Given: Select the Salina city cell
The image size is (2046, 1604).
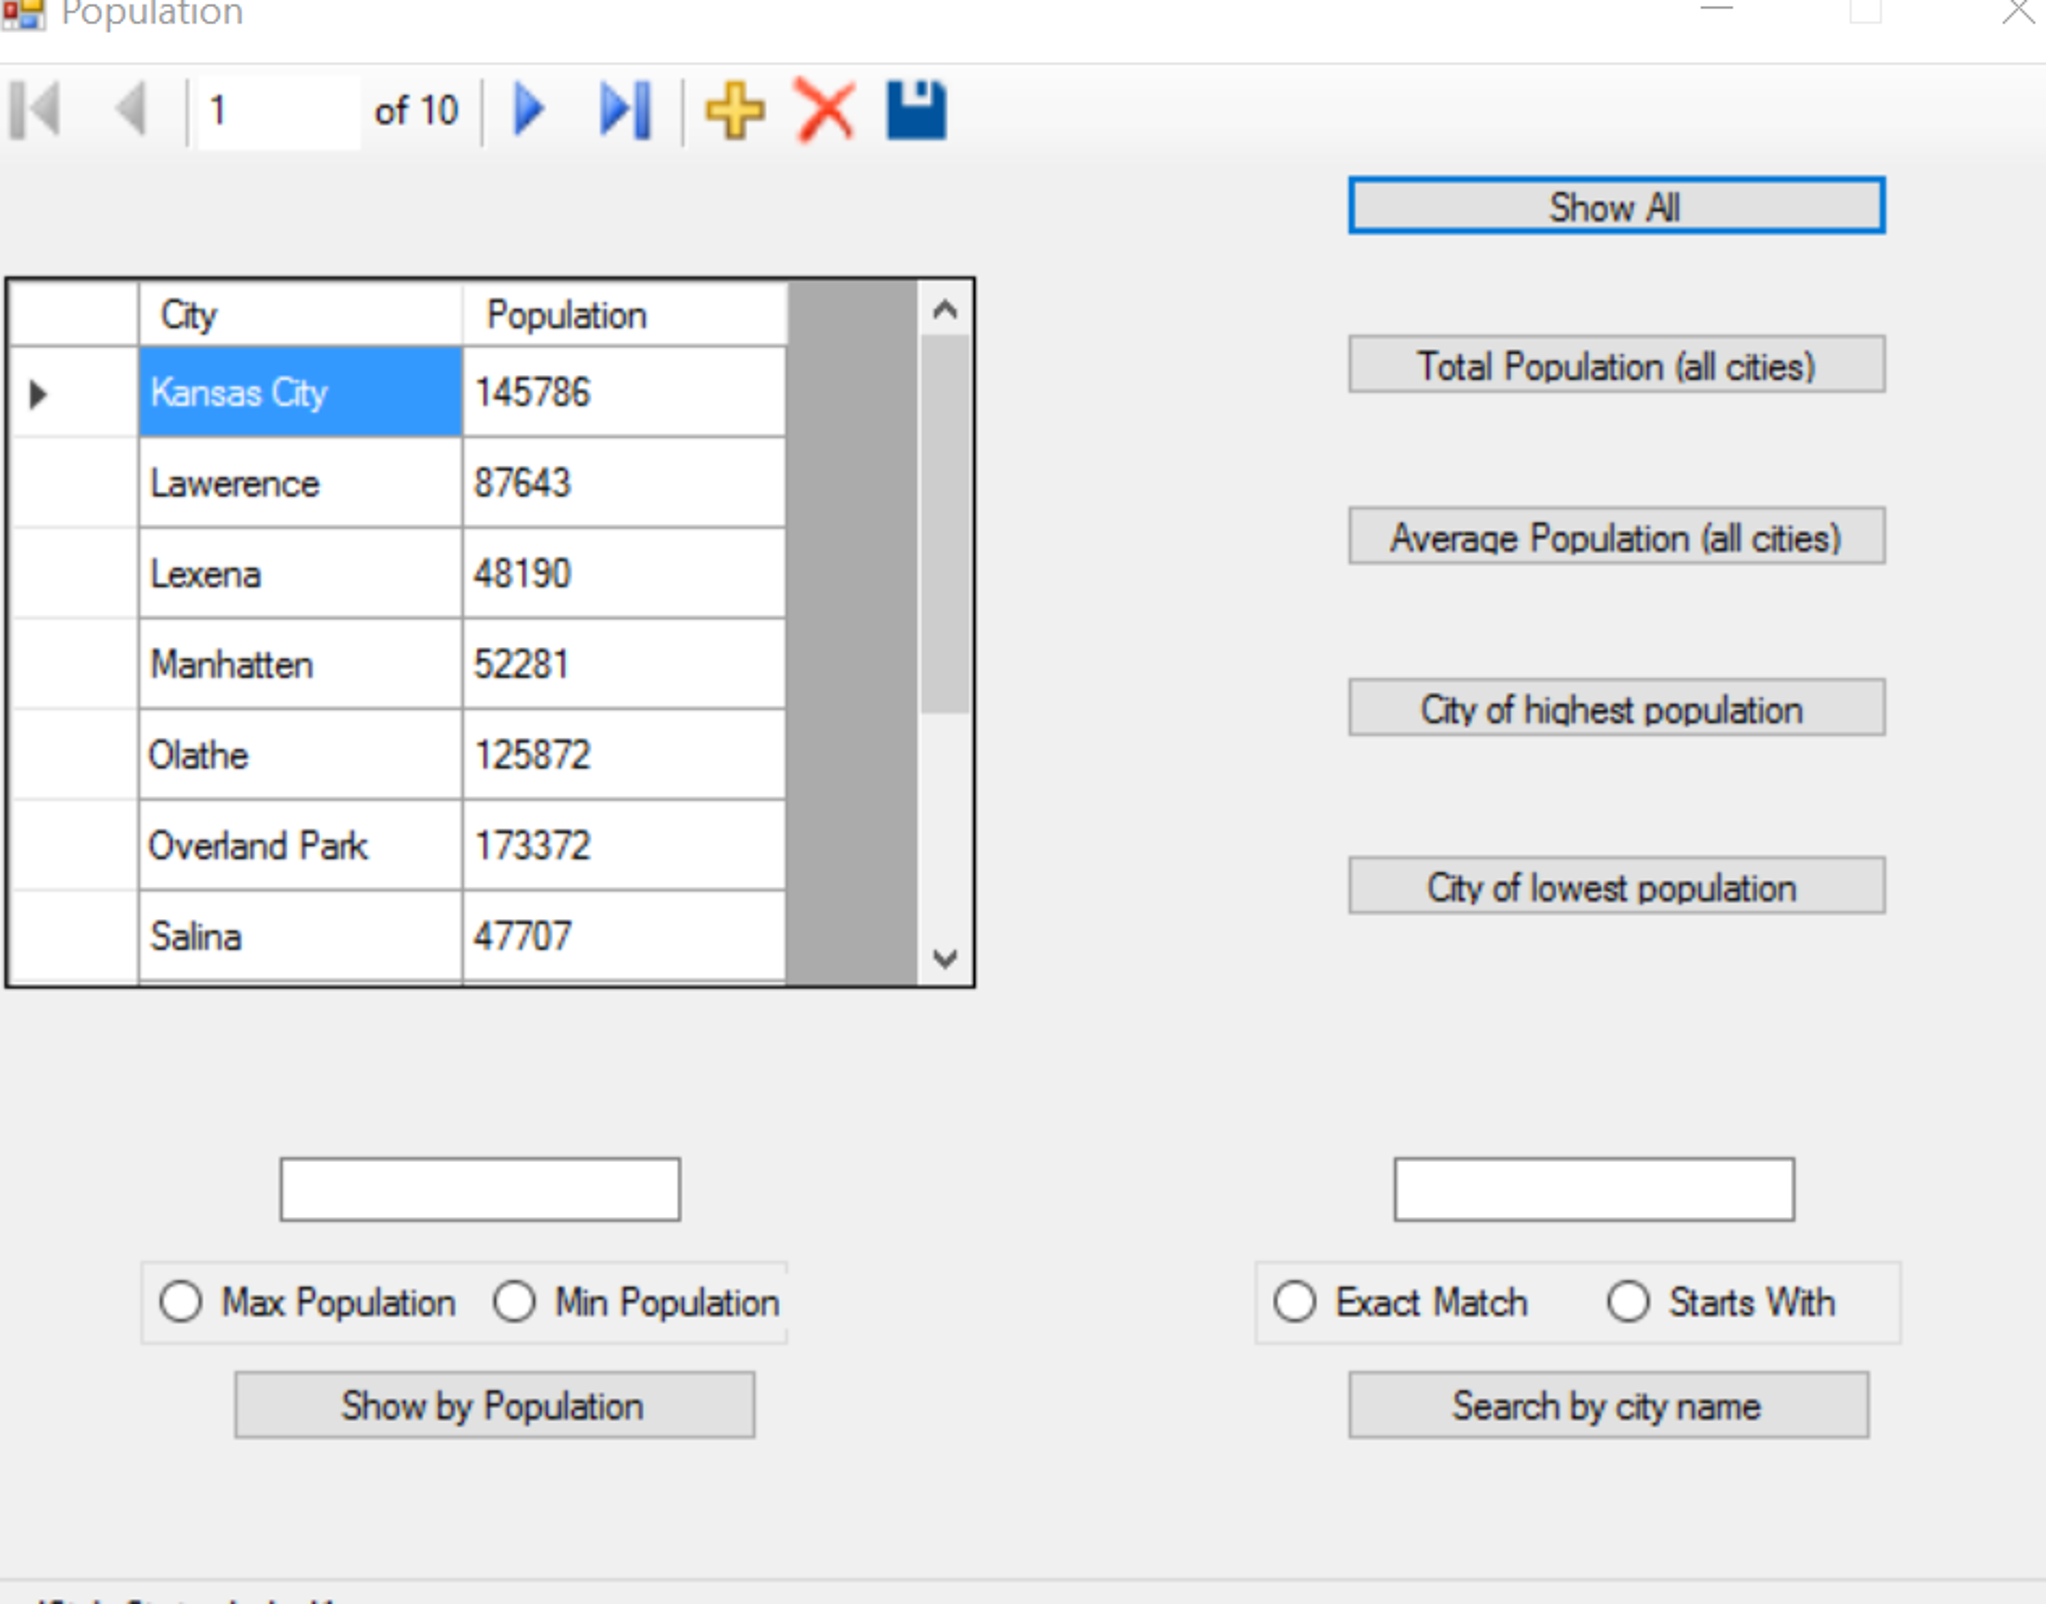Looking at the screenshot, I should tap(300, 936).
